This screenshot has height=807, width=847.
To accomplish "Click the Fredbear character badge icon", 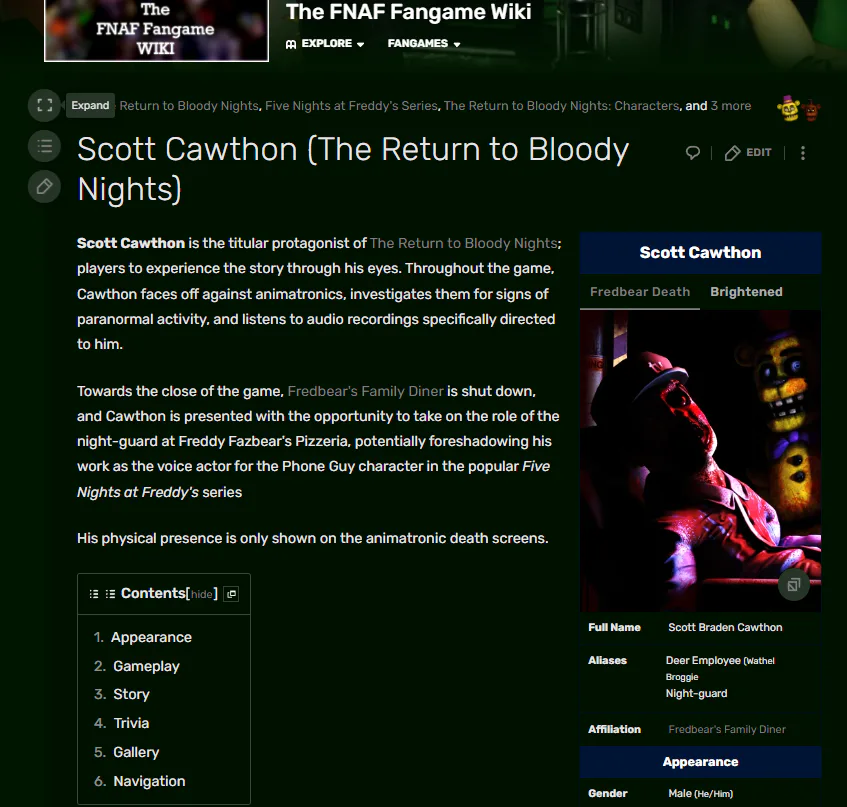I will point(788,109).
